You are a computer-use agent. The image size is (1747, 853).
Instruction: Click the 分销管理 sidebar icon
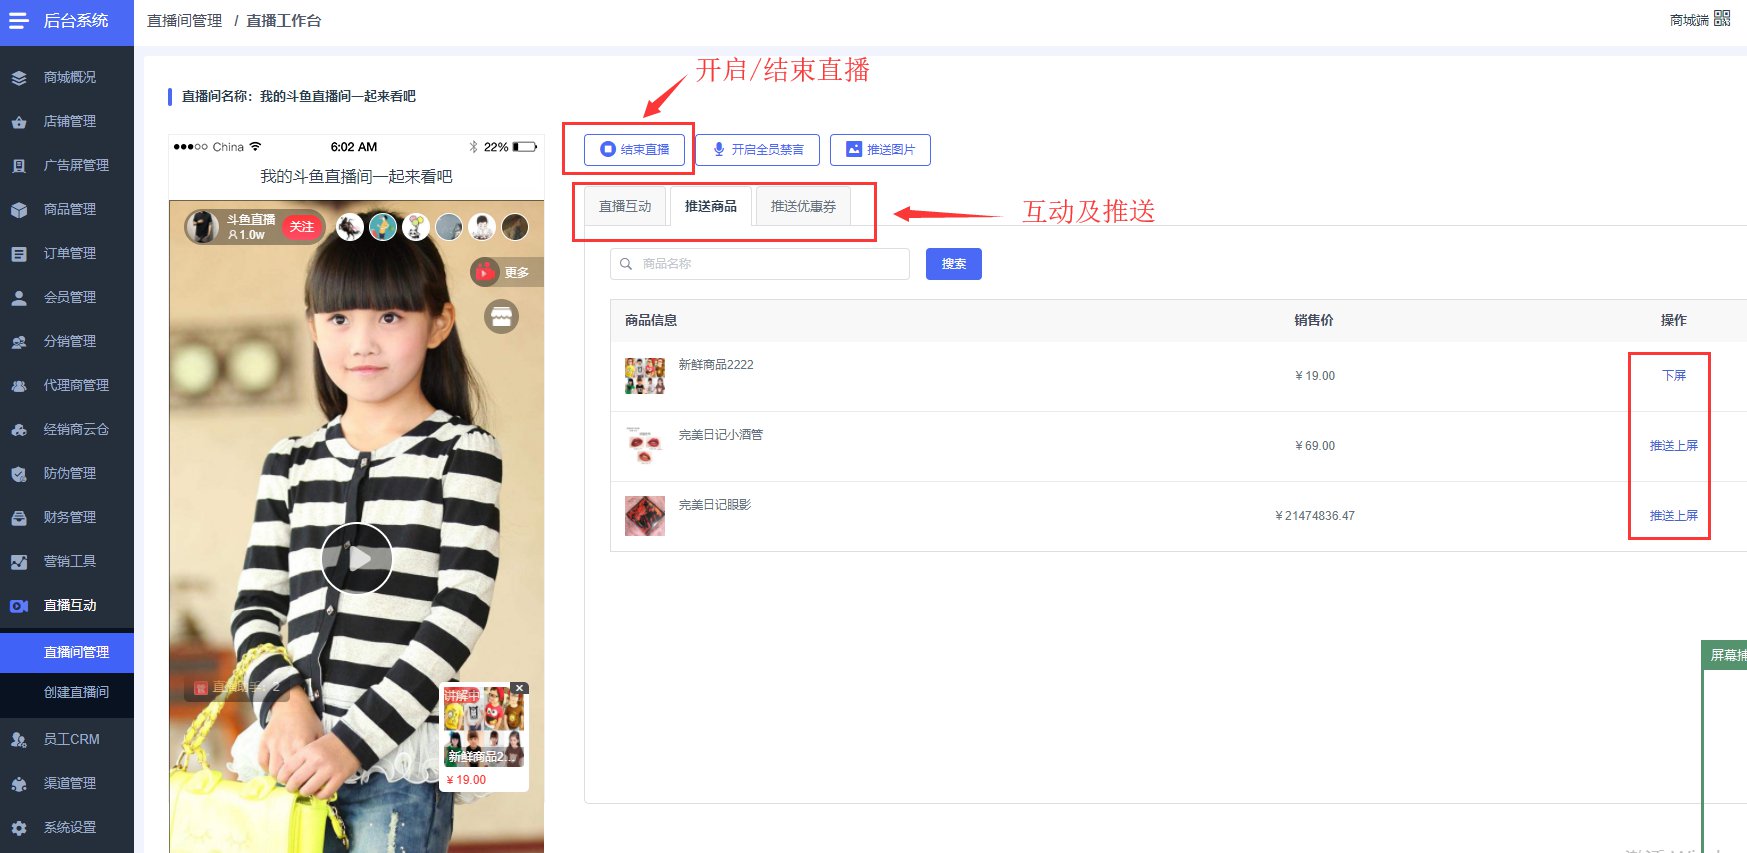[x=19, y=341]
